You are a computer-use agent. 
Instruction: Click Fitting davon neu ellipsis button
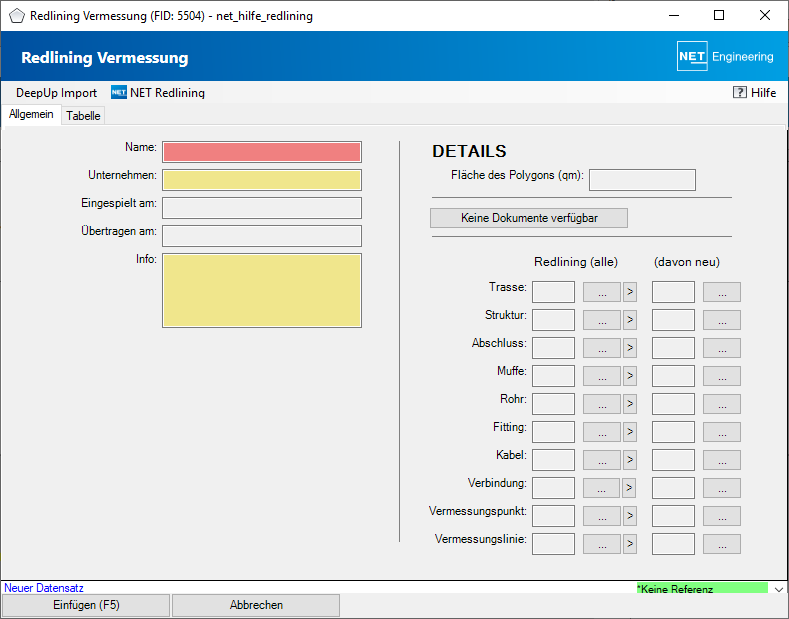coord(722,432)
